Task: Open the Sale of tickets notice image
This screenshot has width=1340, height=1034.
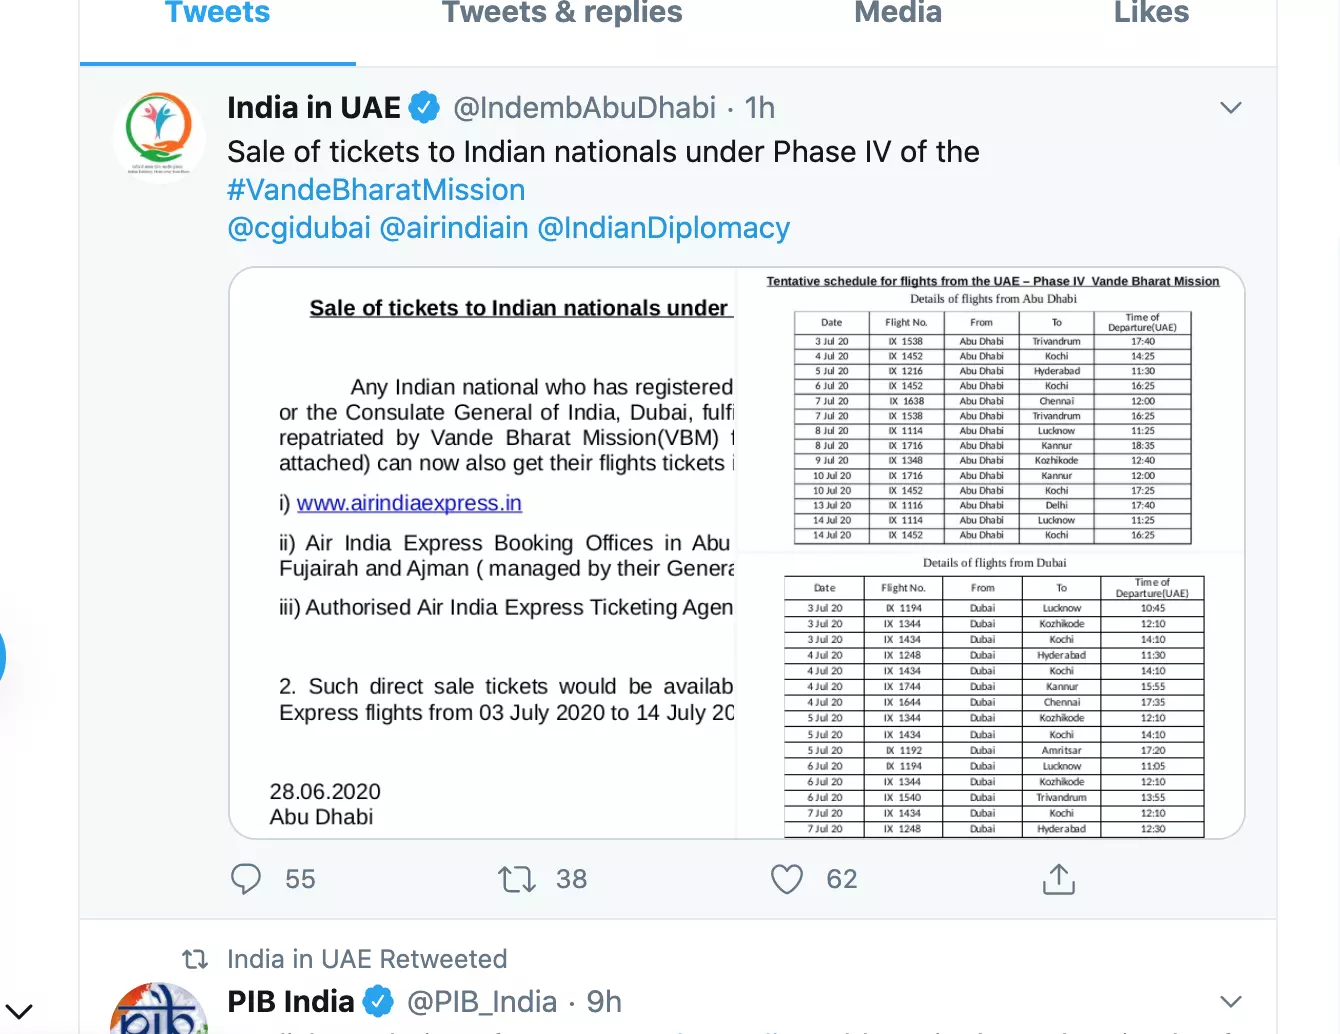Action: 483,553
